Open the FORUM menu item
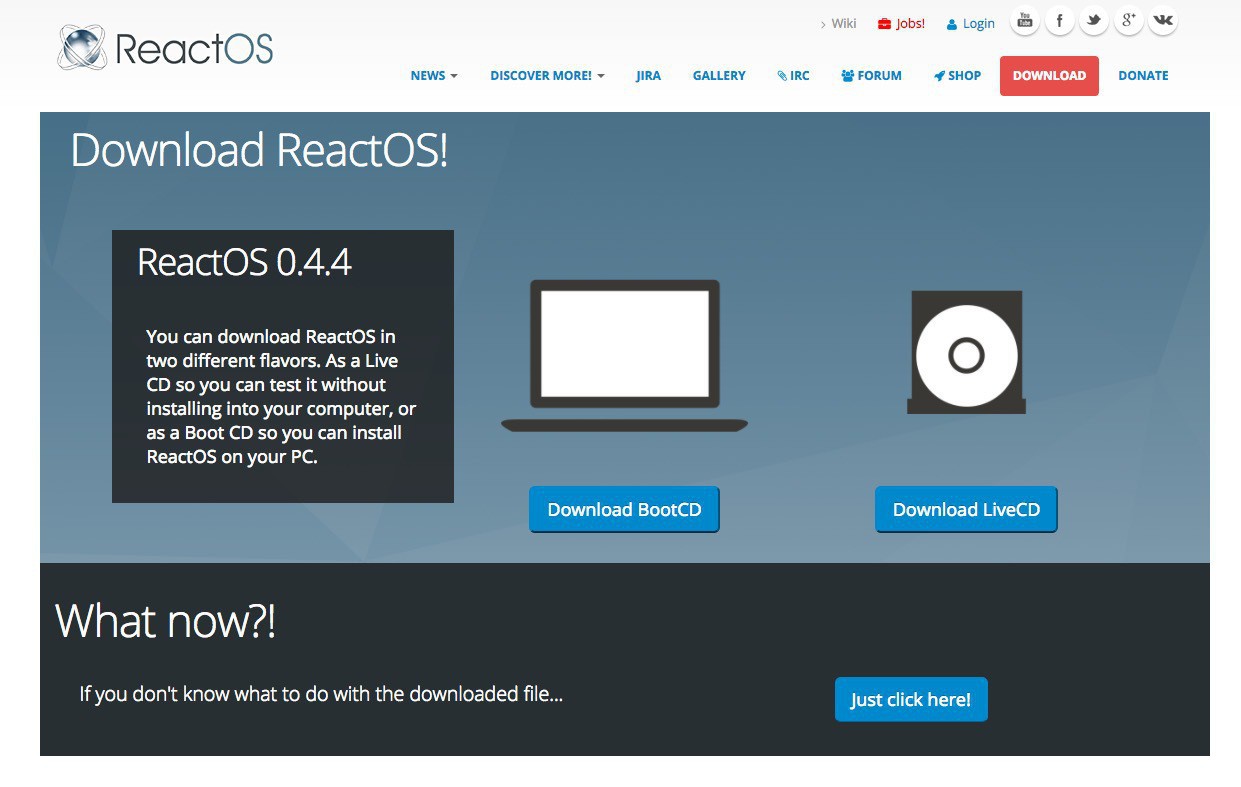 point(872,75)
